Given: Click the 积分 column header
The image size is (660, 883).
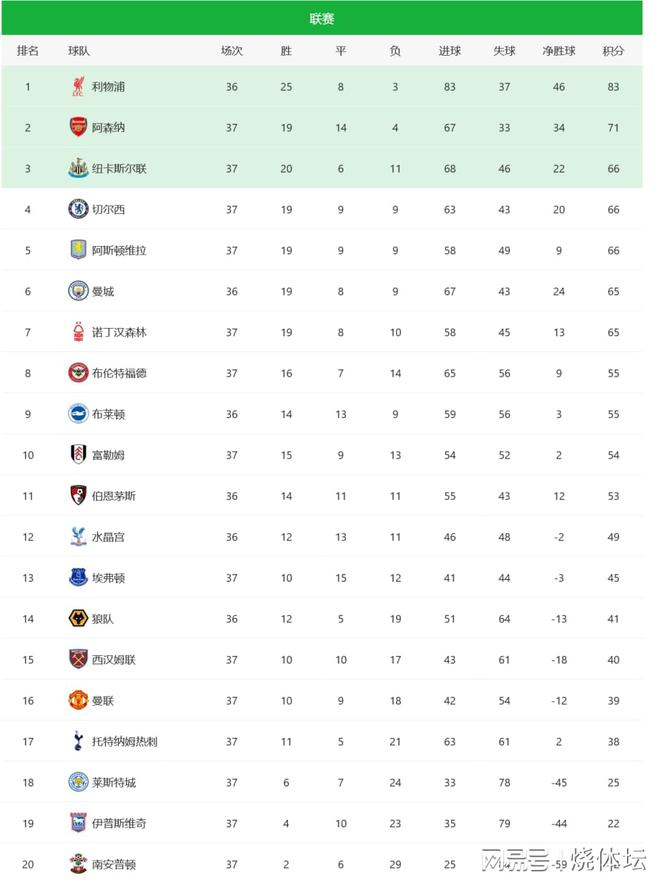Looking at the screenshot, I should tap(613, 51).
